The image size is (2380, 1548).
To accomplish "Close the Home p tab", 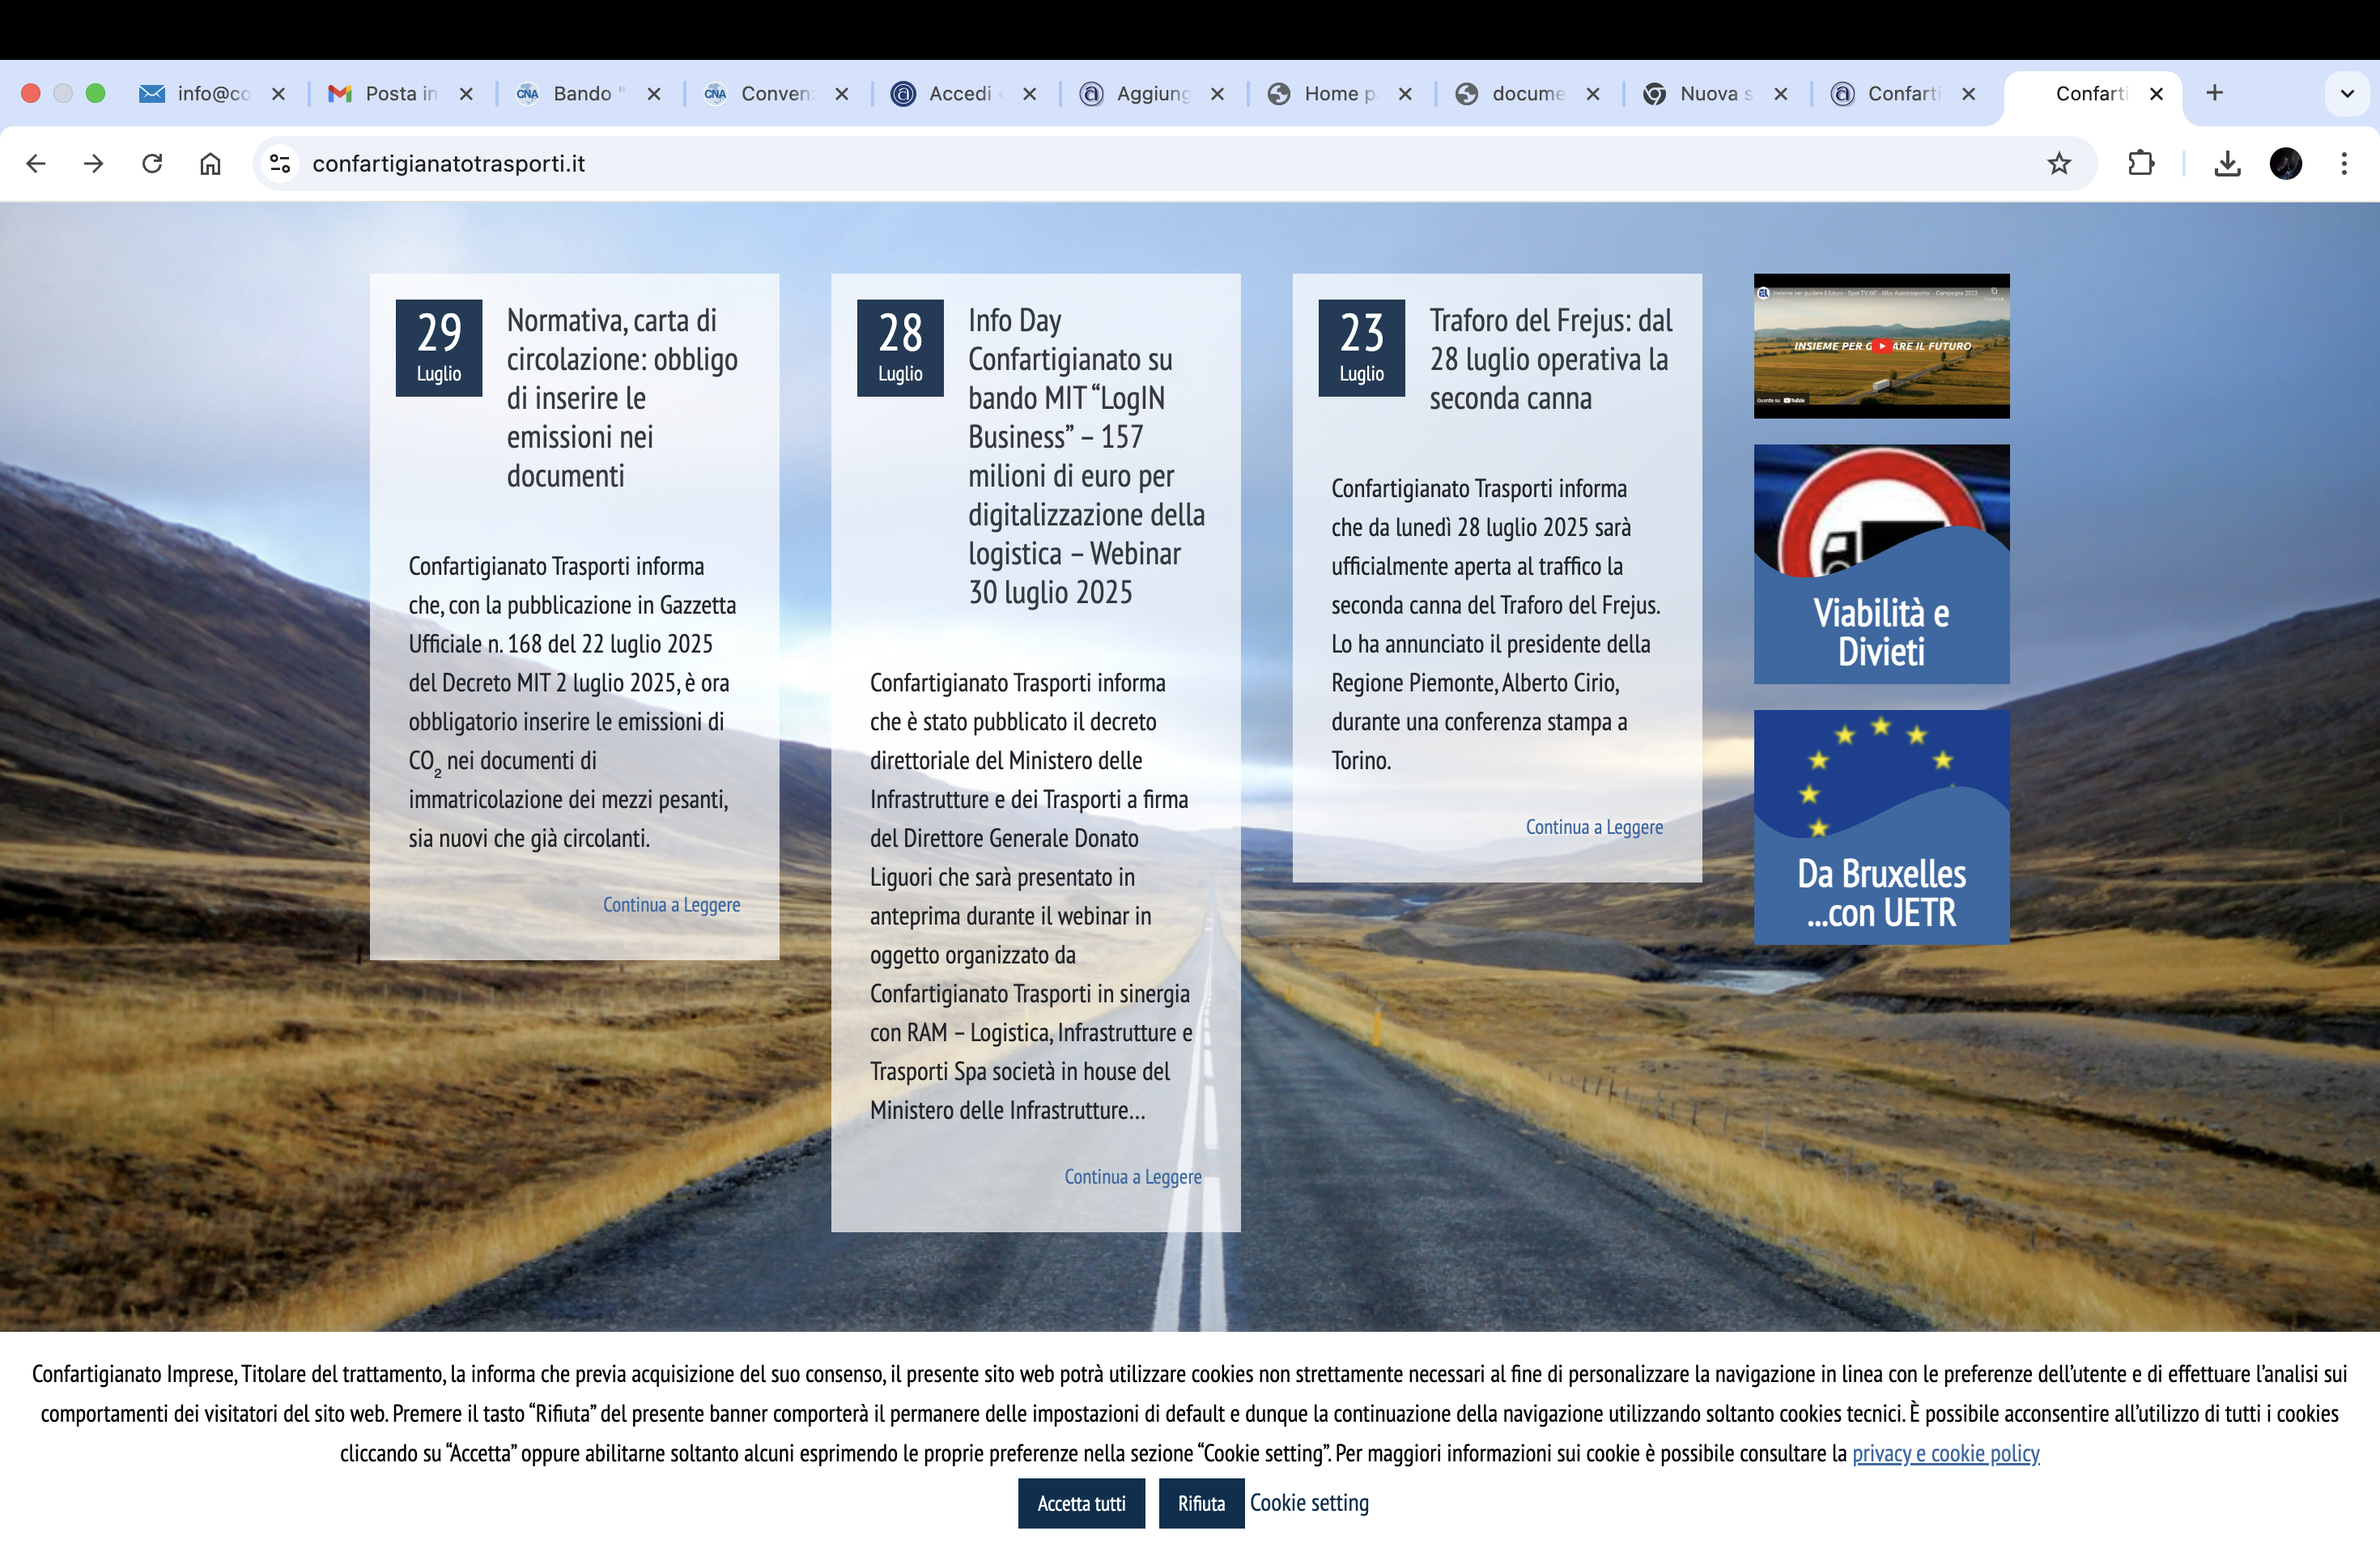I will [1405, 93].
